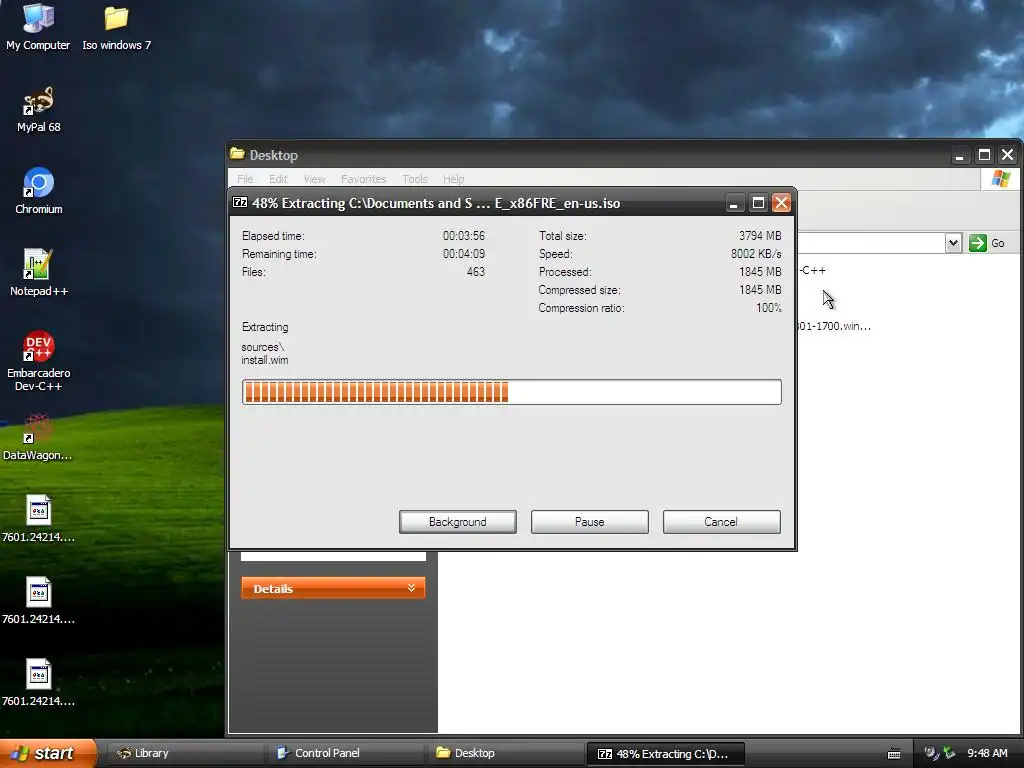Click the Elapsed time value 00:03:56

(x=464, y=235)
